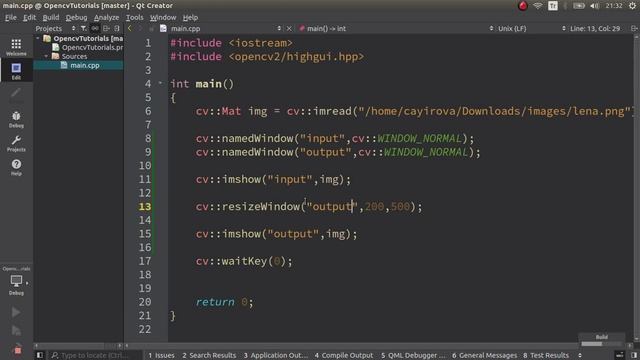Click the split Projects pane icon

[x=106, y=28]
